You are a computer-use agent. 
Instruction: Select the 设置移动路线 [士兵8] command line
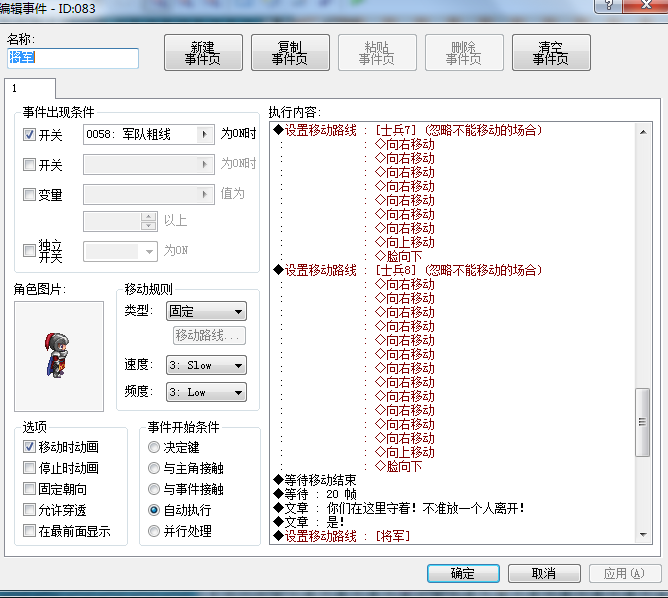point(408,270)
